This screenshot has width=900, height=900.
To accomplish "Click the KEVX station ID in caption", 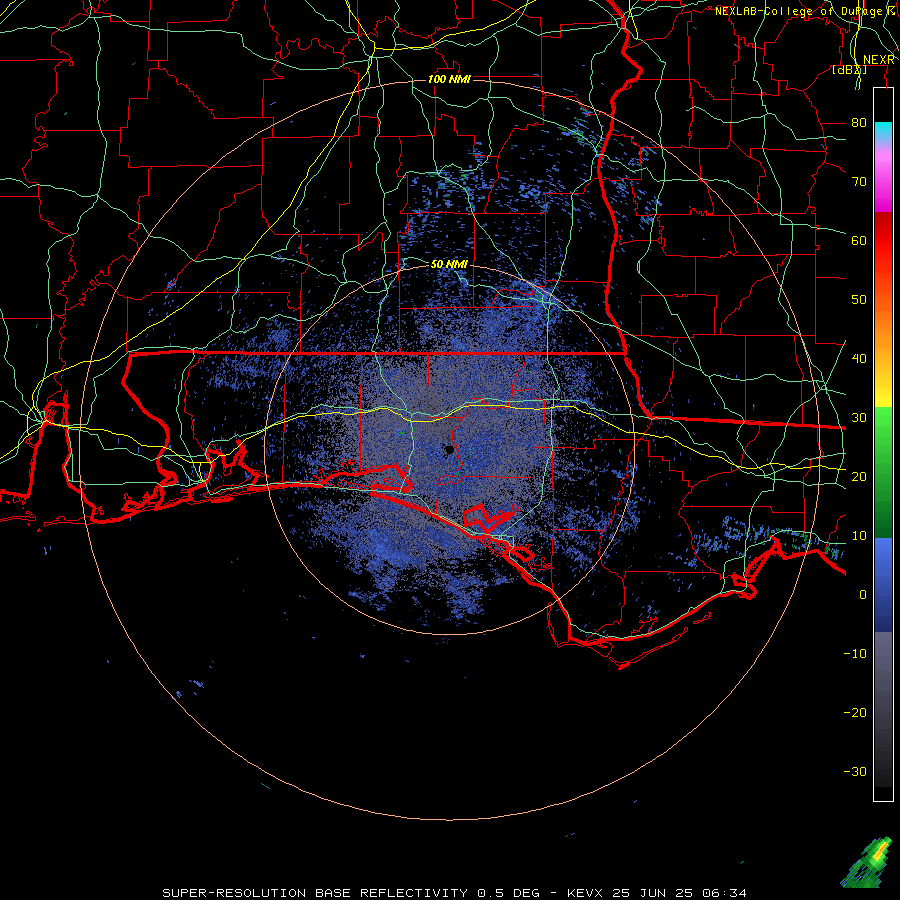I will (x=585, y=893).
